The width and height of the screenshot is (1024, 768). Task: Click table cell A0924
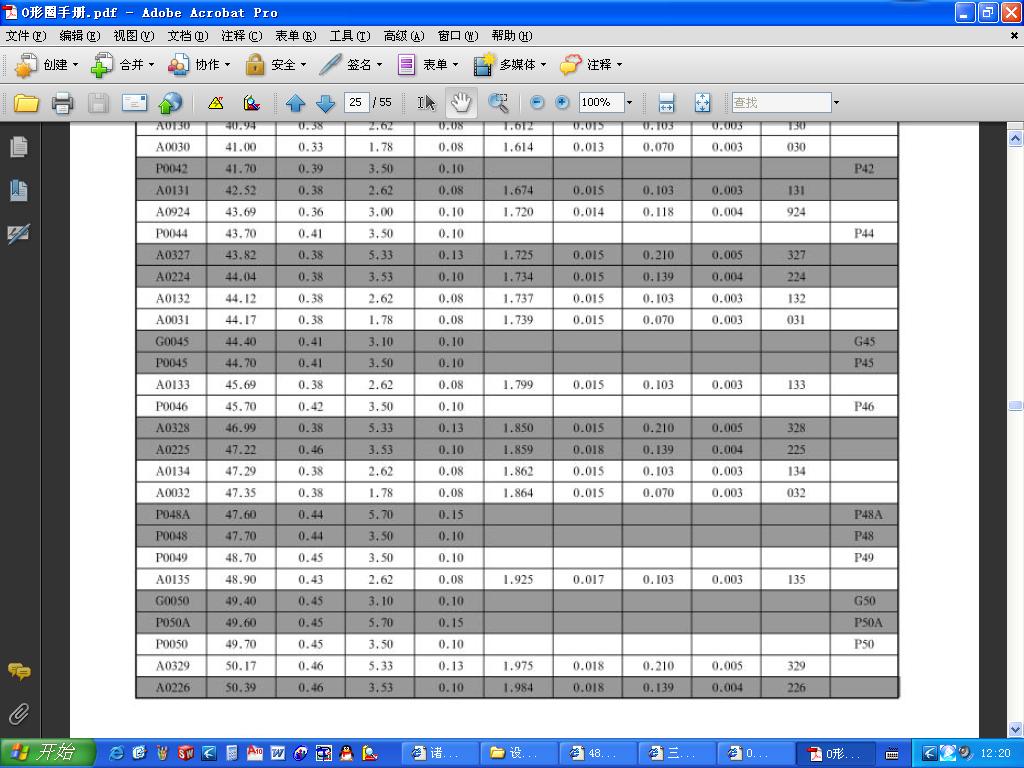(x=172, y=212)
